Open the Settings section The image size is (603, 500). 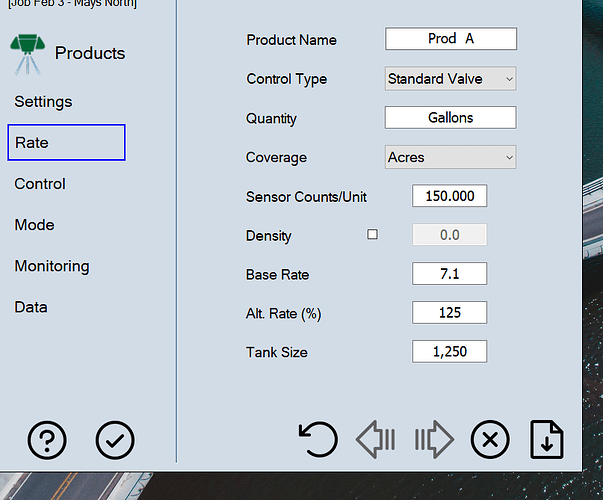click(43, 101)
